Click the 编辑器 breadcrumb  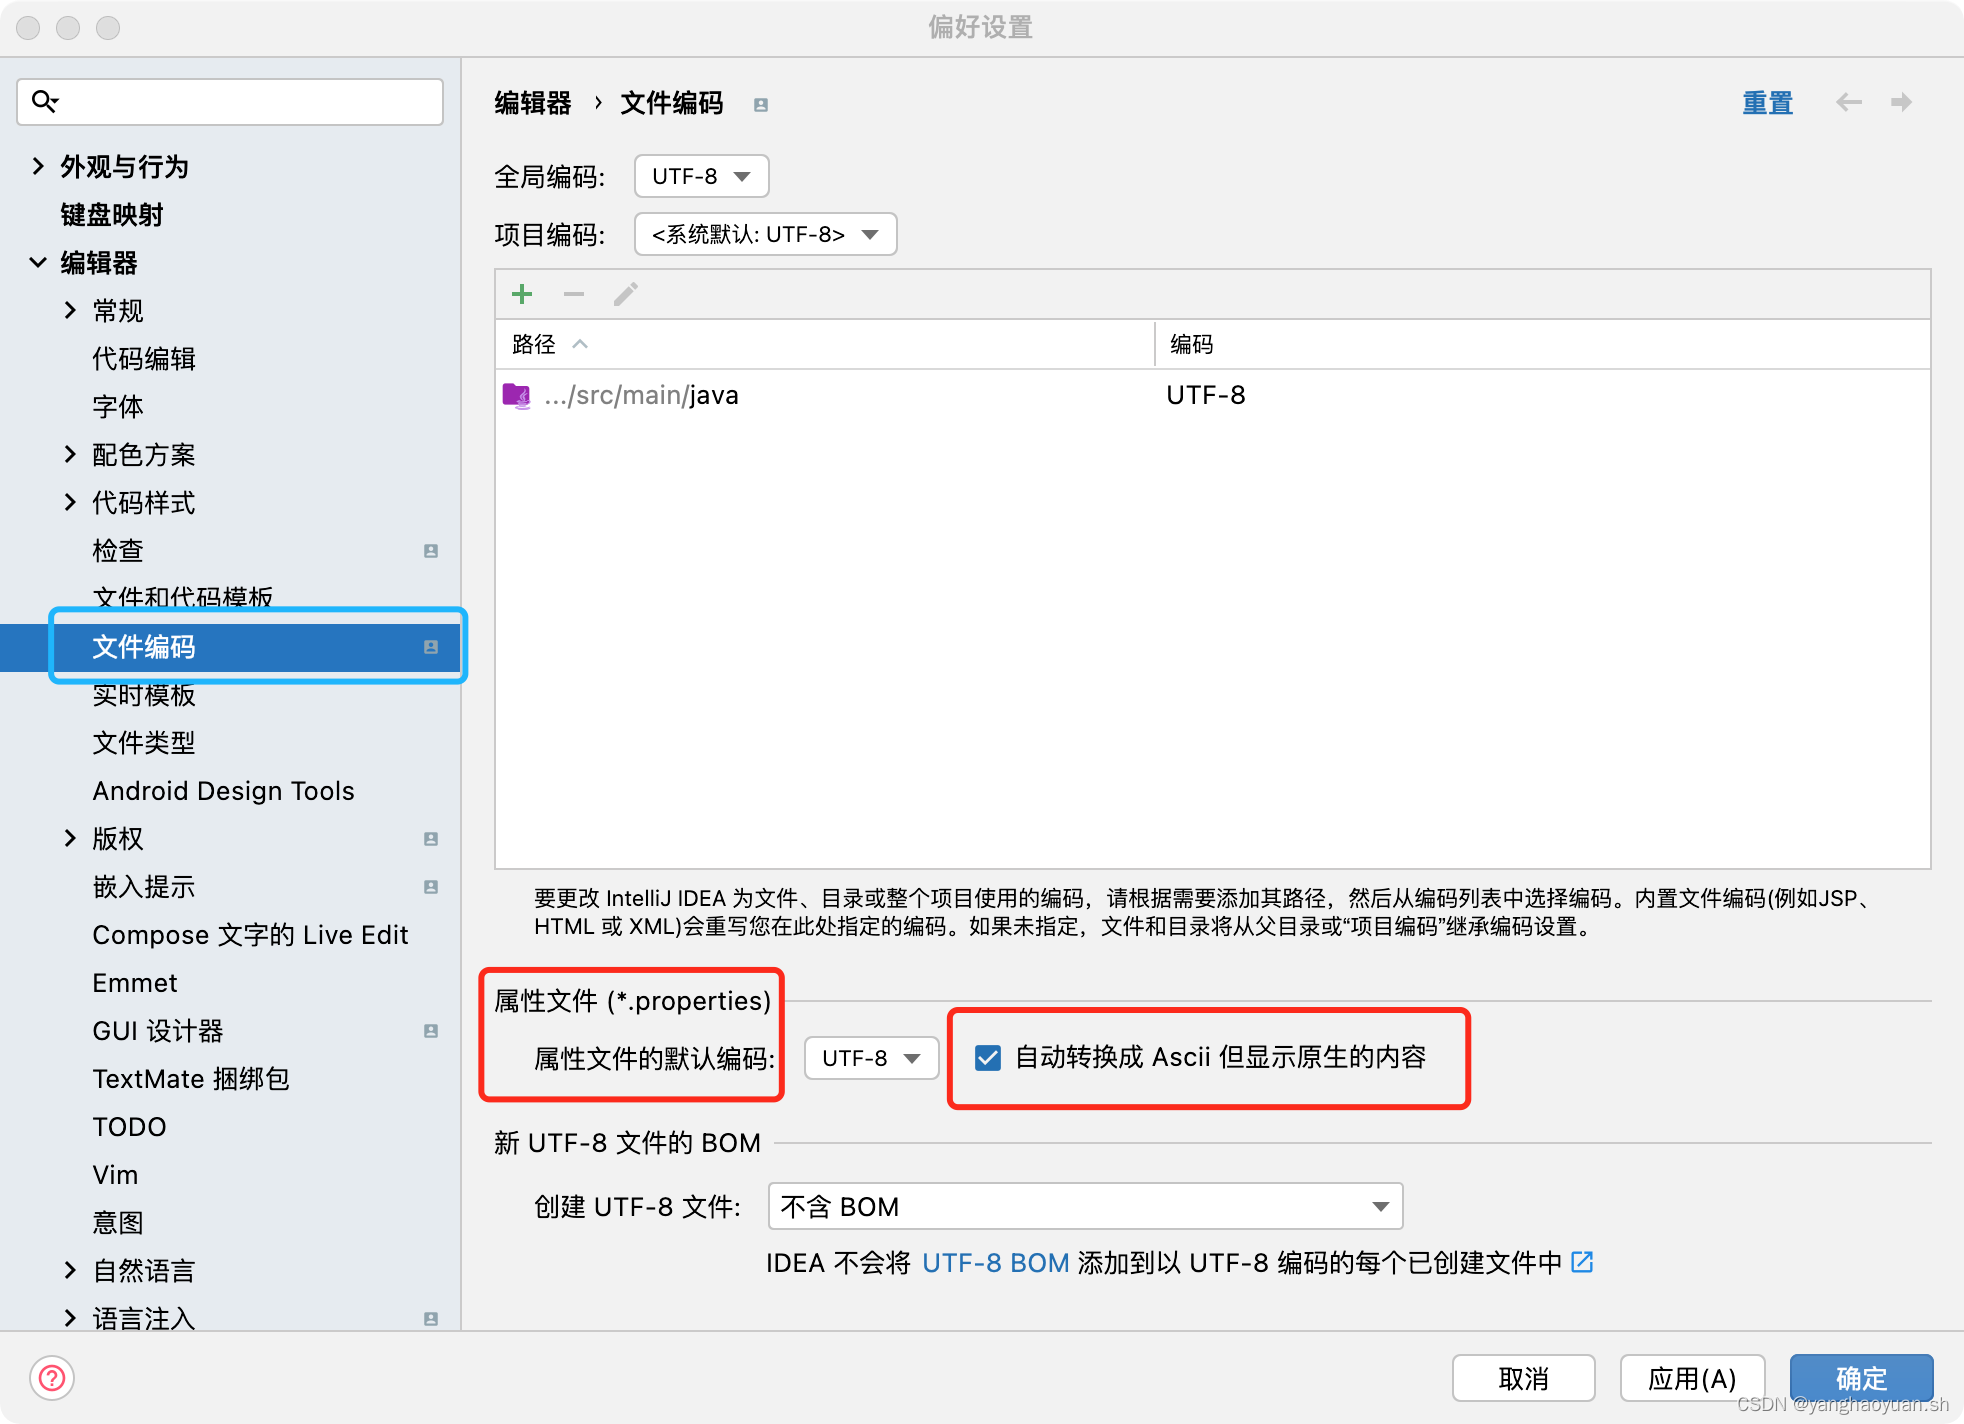click(533, 103)
